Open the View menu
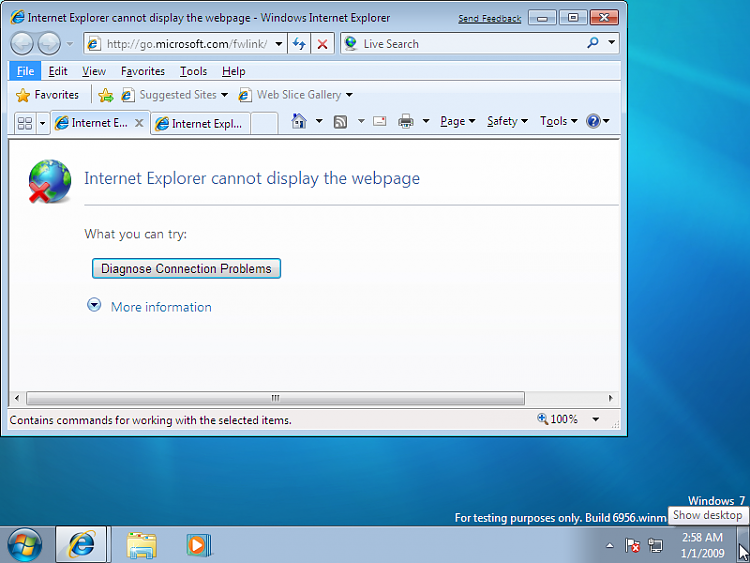This screenshot has height=563, width=750. point(94,71)
